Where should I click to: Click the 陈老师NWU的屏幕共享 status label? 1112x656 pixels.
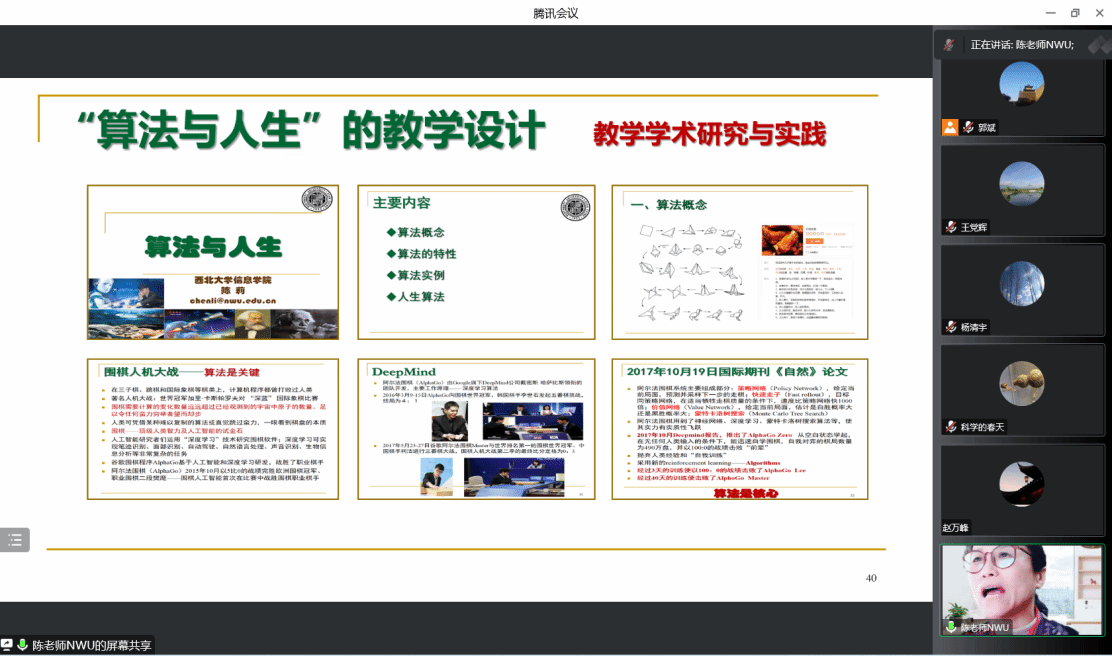point(92,646)
